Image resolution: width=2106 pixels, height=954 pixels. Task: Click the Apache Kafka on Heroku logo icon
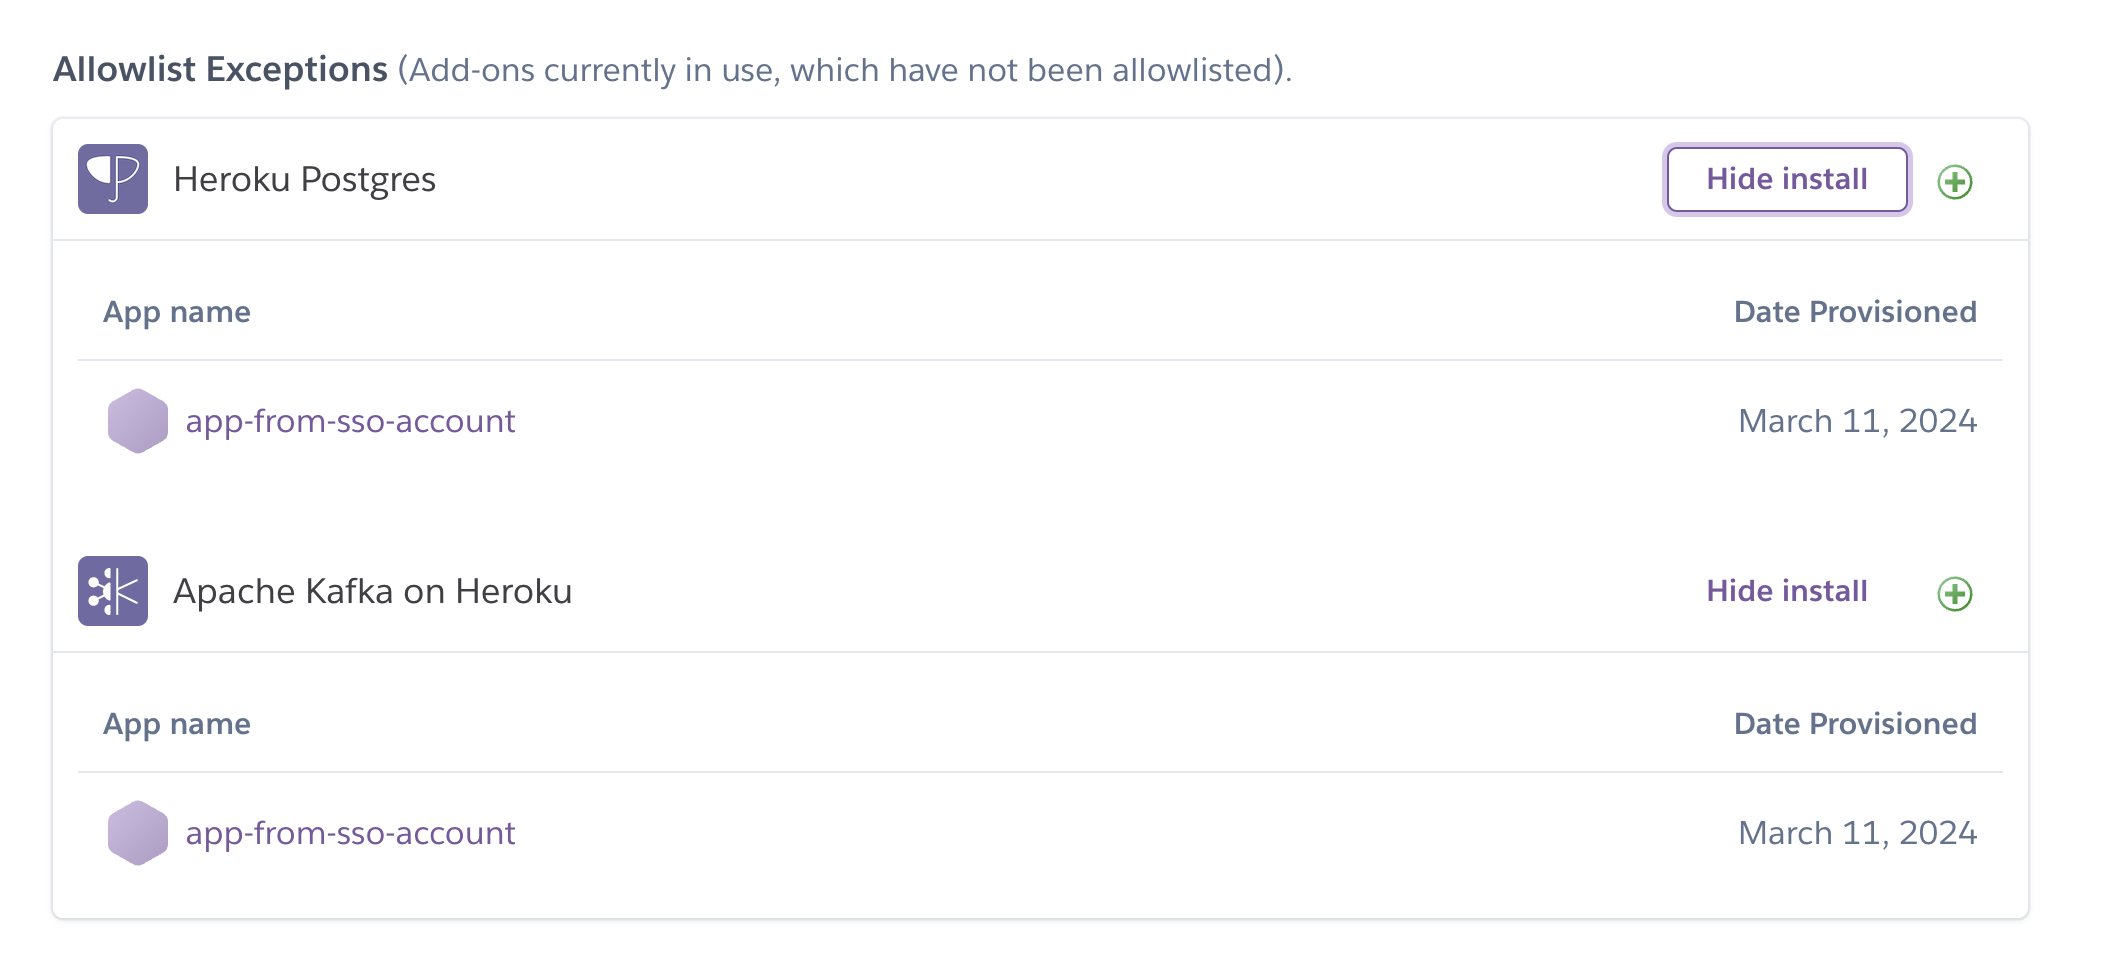[113, 591]
